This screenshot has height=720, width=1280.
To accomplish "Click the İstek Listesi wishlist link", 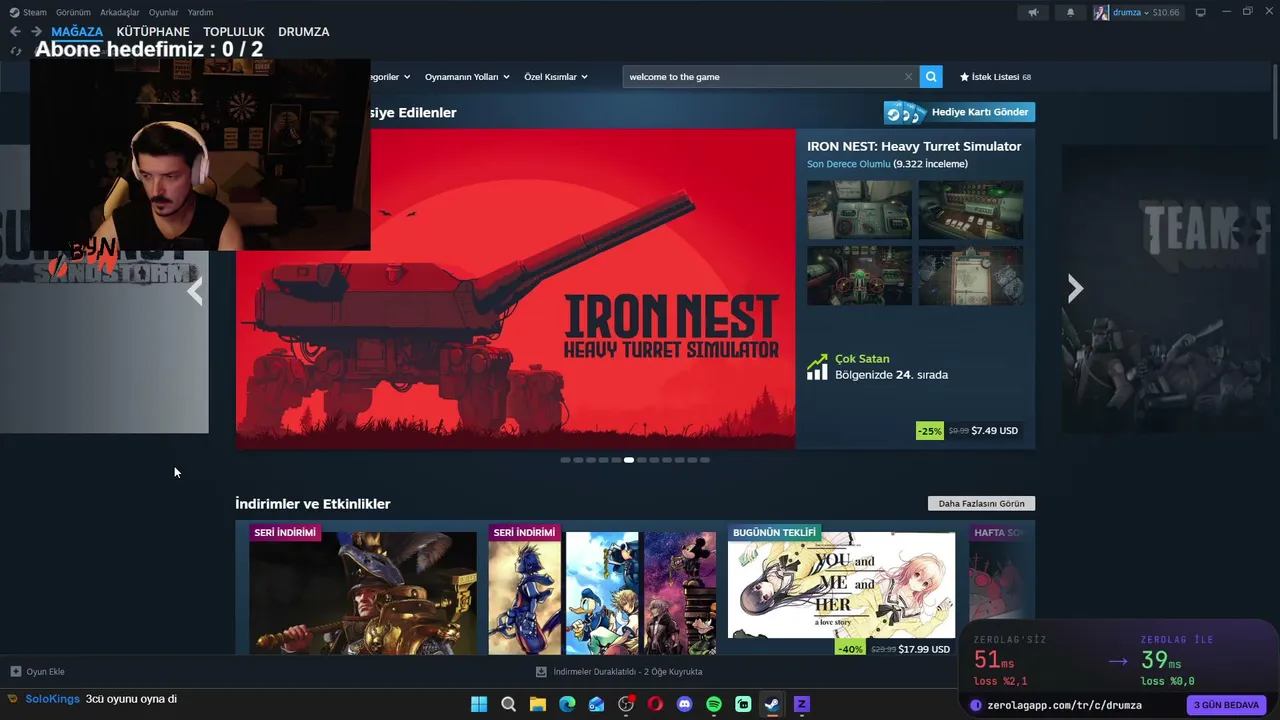I will pos(995,77).
